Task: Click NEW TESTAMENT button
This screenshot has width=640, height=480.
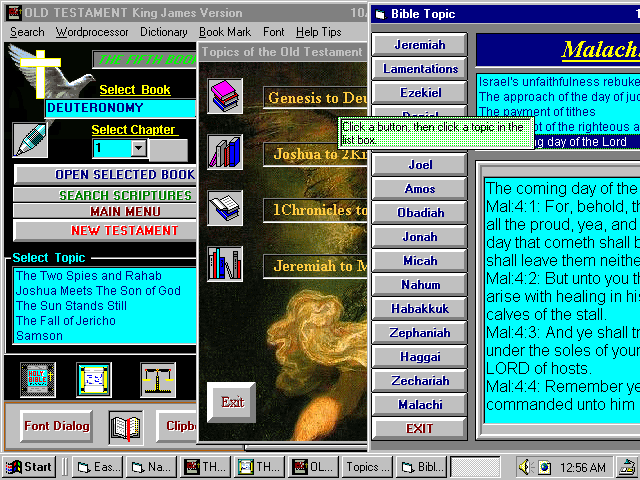Action: (x=105, y=231)
